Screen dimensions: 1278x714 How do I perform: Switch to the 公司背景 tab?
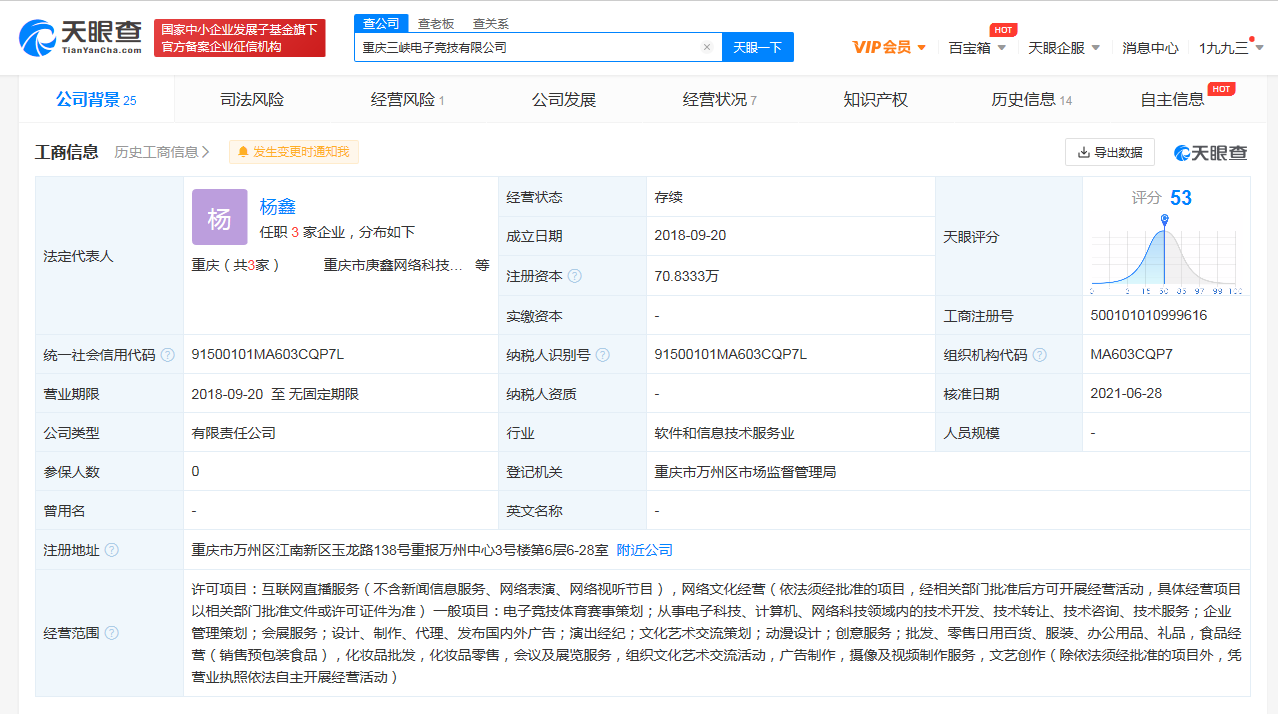pos(96,99)
